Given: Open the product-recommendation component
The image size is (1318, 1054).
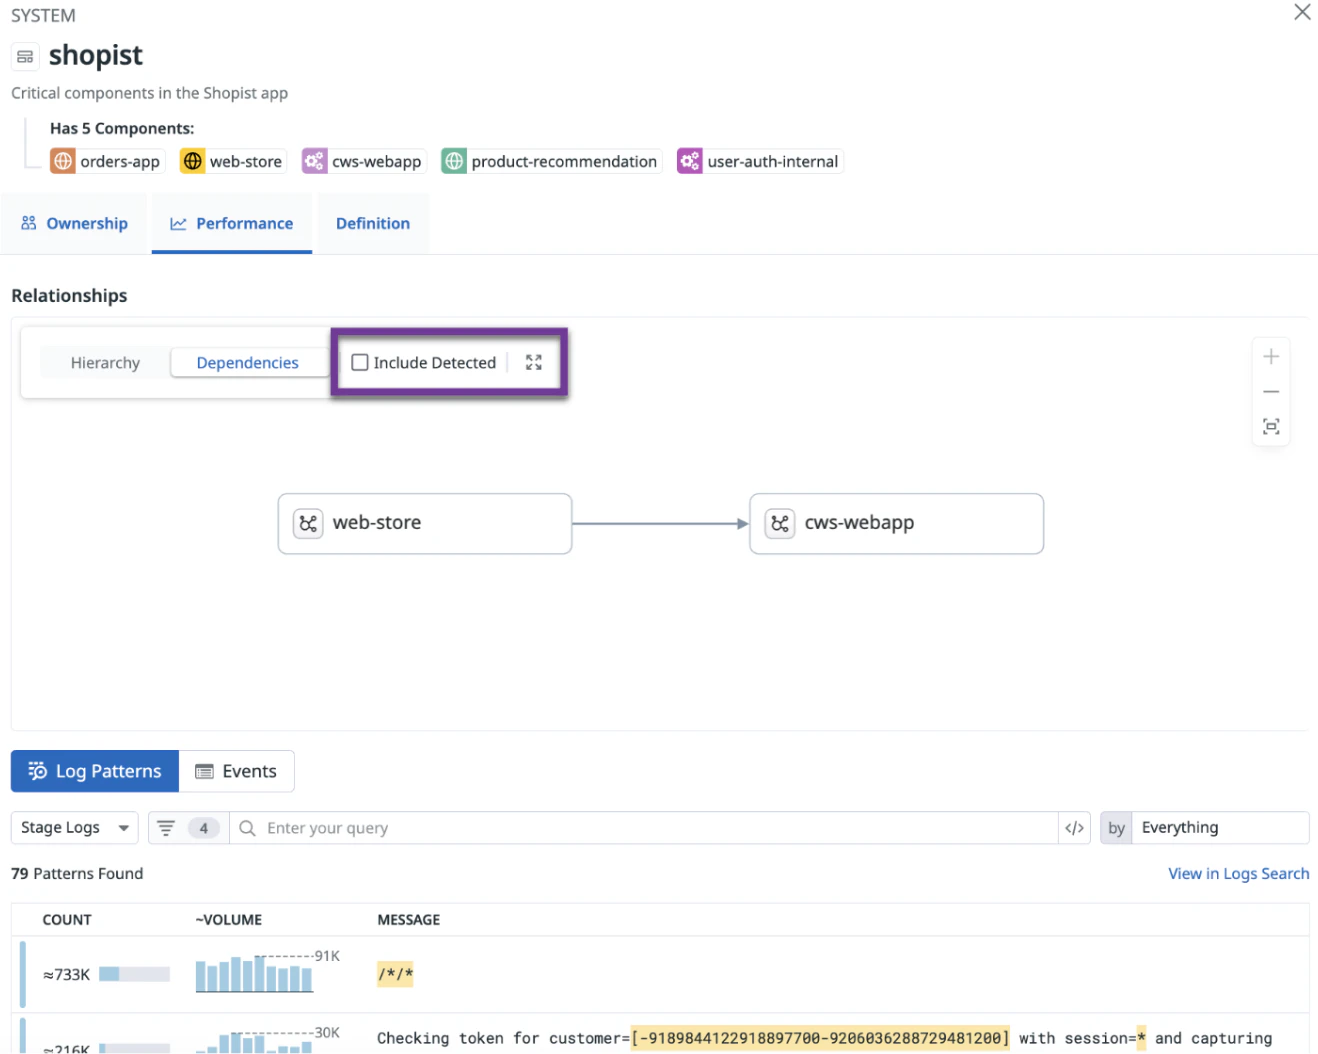Looking at the screenshot, I should 552,161.
